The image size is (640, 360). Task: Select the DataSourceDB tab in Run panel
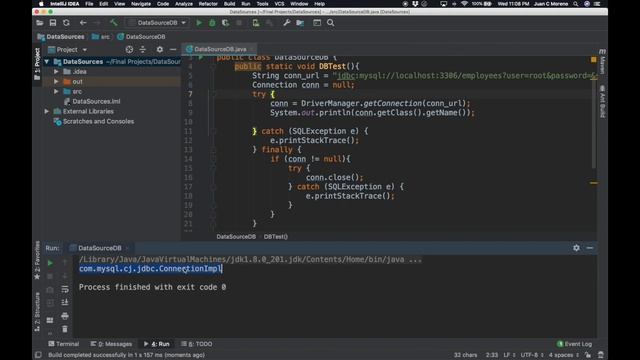[99, 248]
